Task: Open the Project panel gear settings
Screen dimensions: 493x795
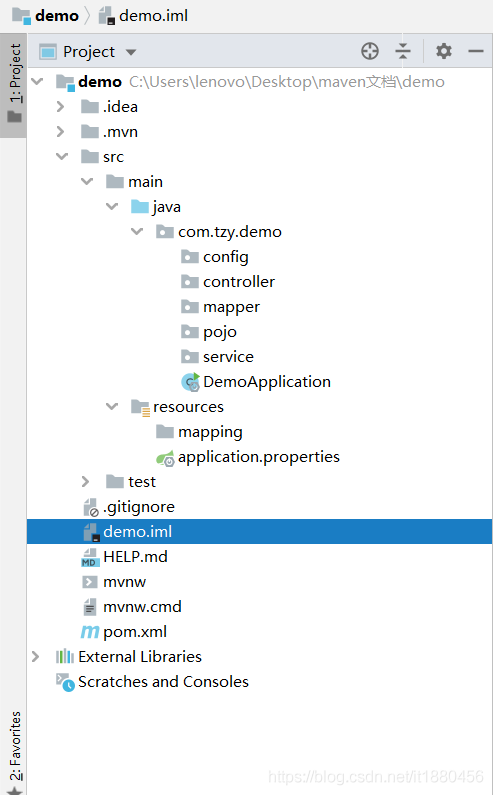Action: coord(444,51)
